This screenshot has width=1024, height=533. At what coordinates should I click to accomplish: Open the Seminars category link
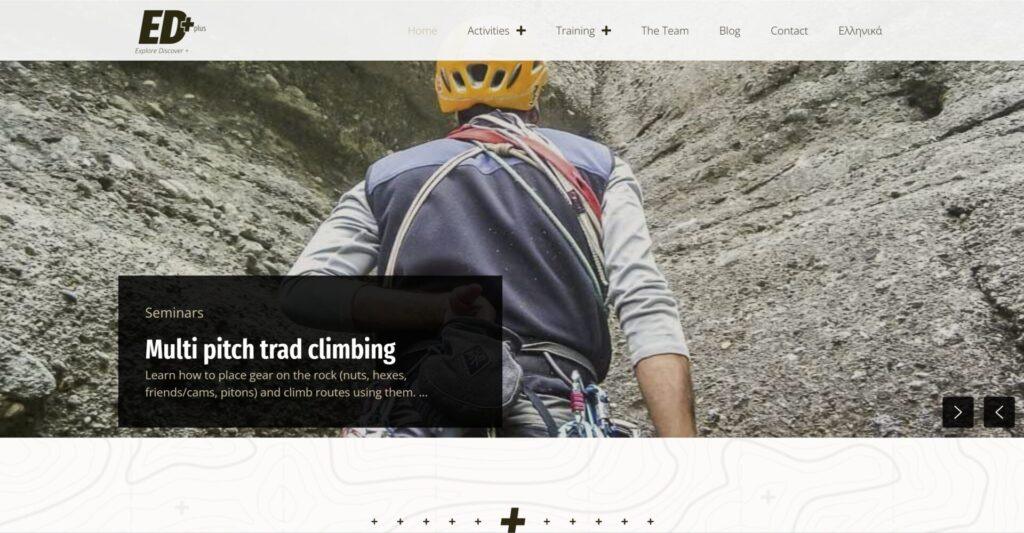coord(174,313)
